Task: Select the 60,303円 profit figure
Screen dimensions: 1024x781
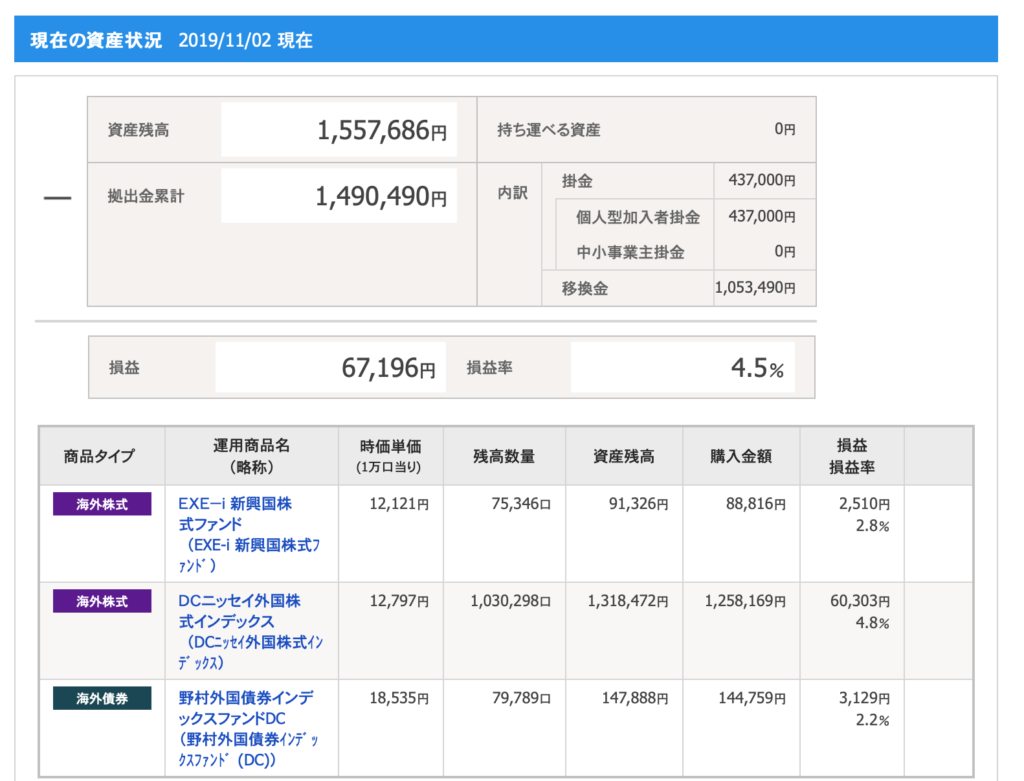Action: [x=860, y=601]
